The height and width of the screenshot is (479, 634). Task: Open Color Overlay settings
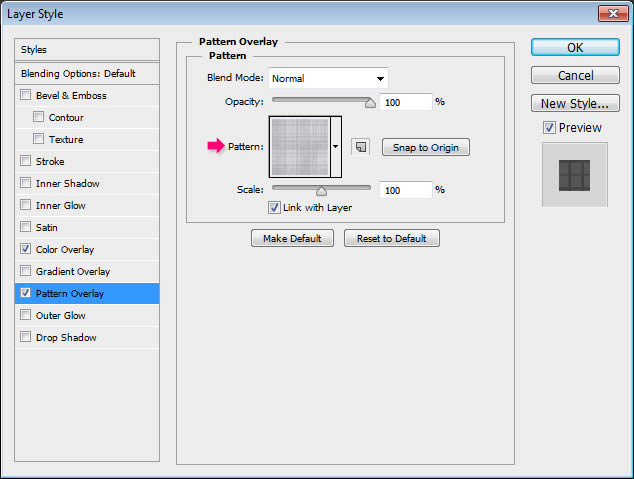tap(65, 249)
